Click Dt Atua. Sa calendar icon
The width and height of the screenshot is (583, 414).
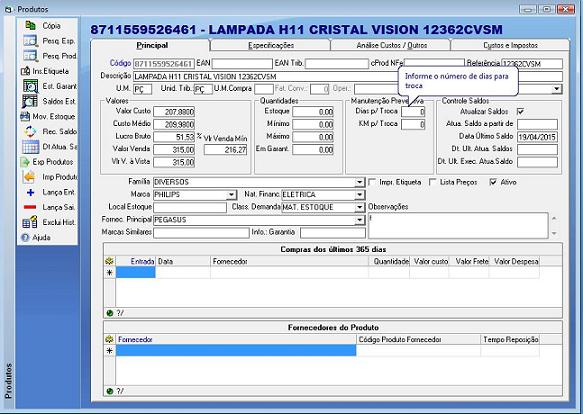[30, 147]
